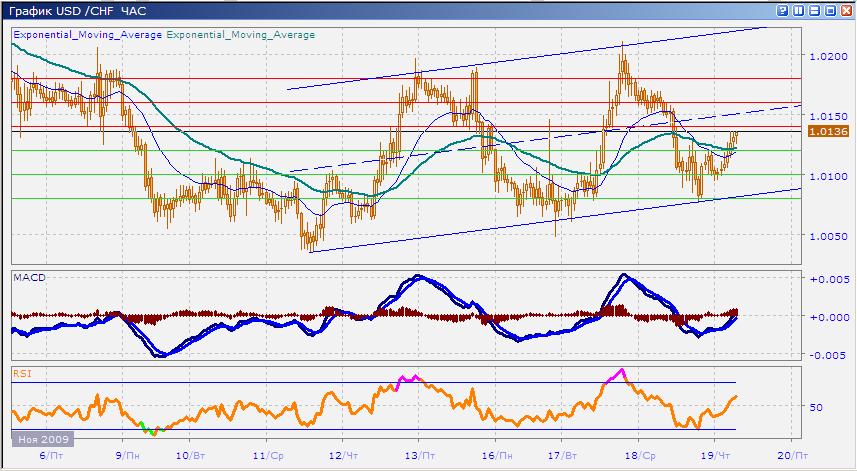Click the pause-style icon in title bar
The width and height of the screenshot is (857, 471).
click(799, 10)
